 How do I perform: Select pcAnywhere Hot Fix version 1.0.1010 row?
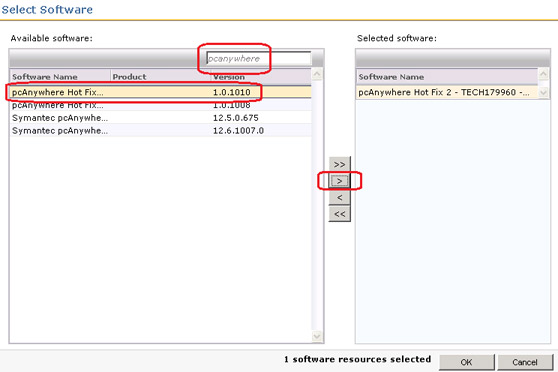tap(160, 92)
